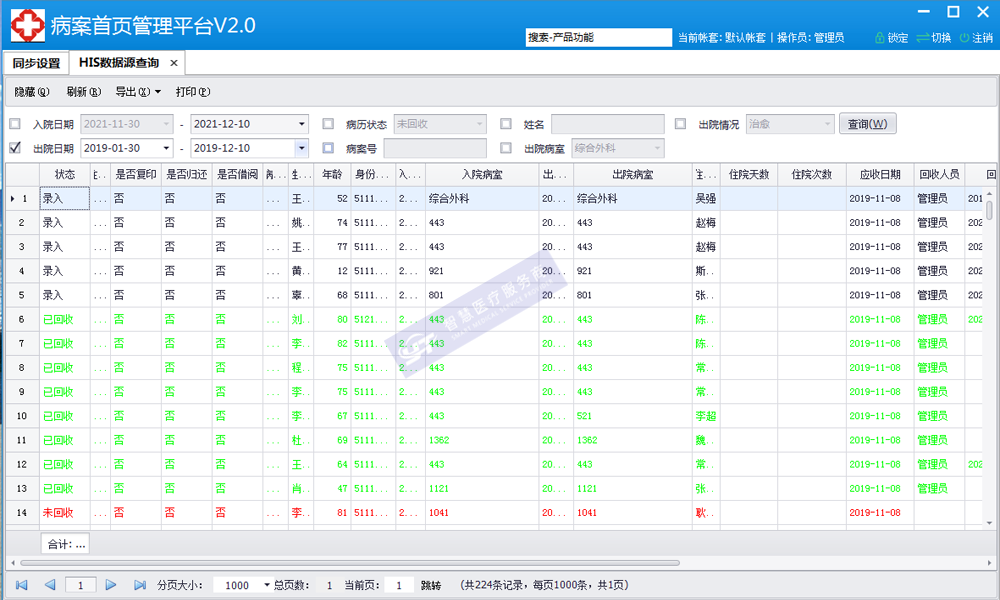Viewport: 1000px width, 600px height.
Task: Click the 打印 print button
Action: tap(193, 92)
